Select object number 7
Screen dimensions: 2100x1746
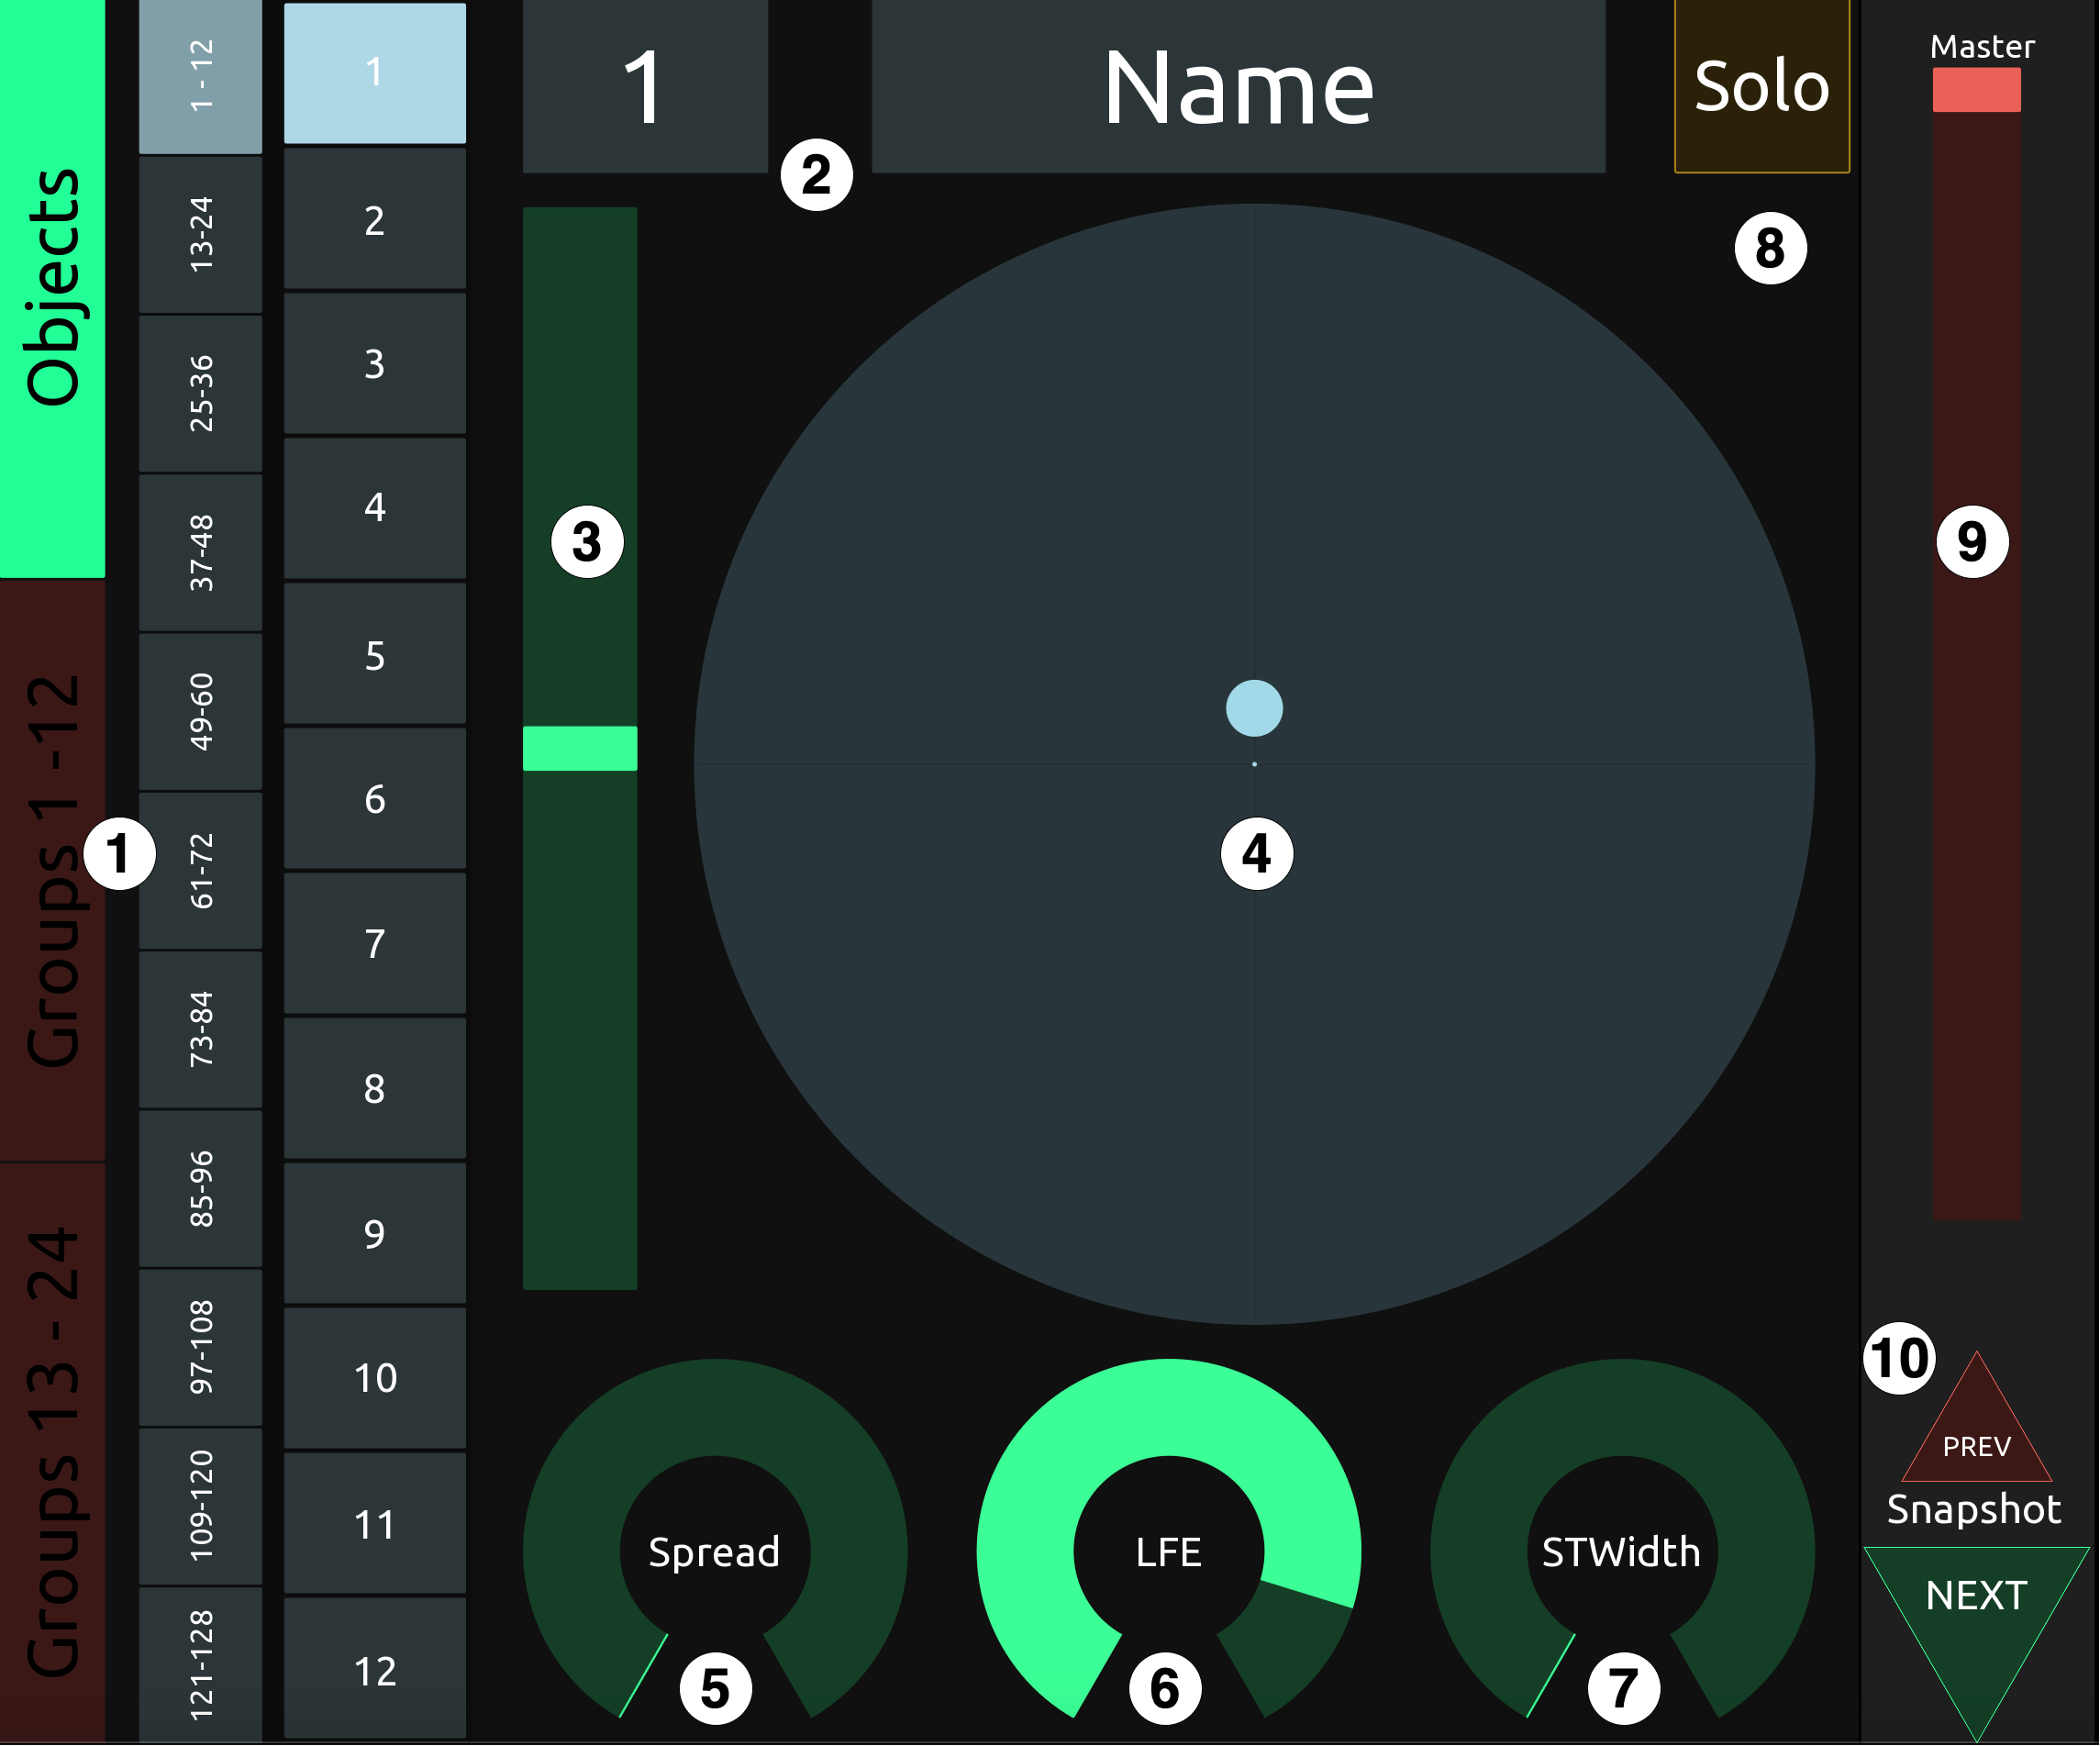pyautogui.click(x=374, y=944)
